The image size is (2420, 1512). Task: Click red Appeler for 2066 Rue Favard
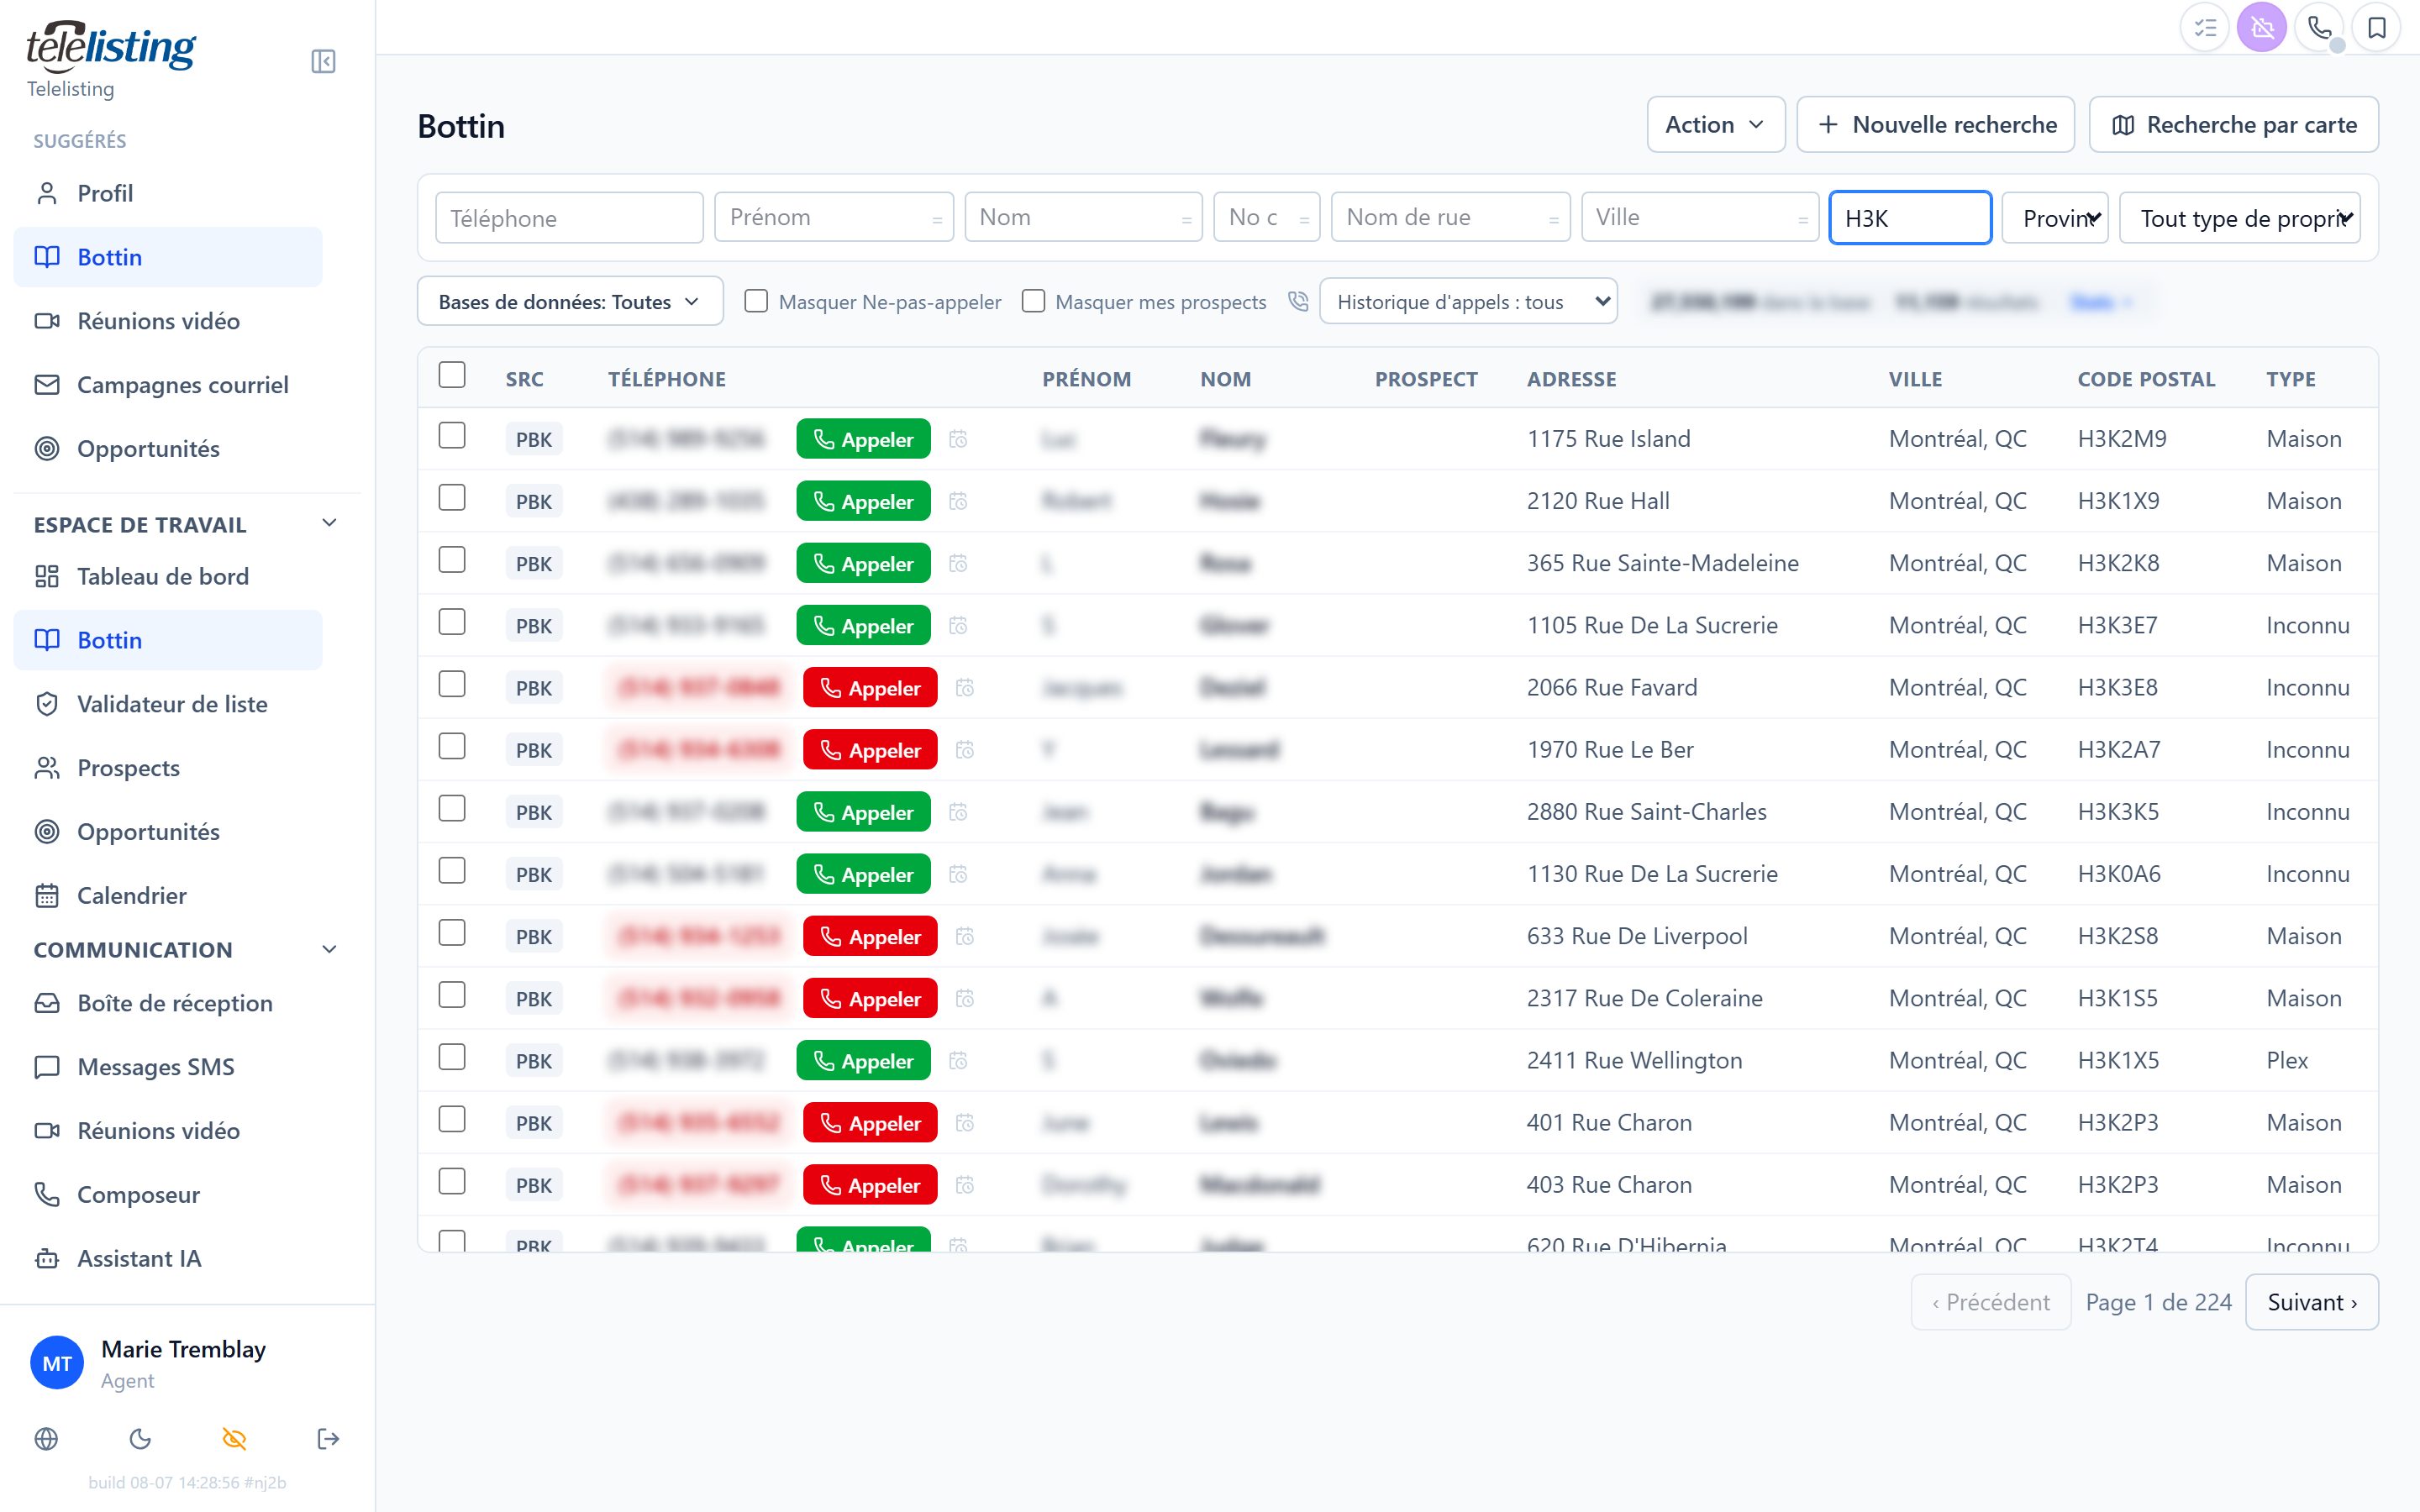tap(869, 688)
